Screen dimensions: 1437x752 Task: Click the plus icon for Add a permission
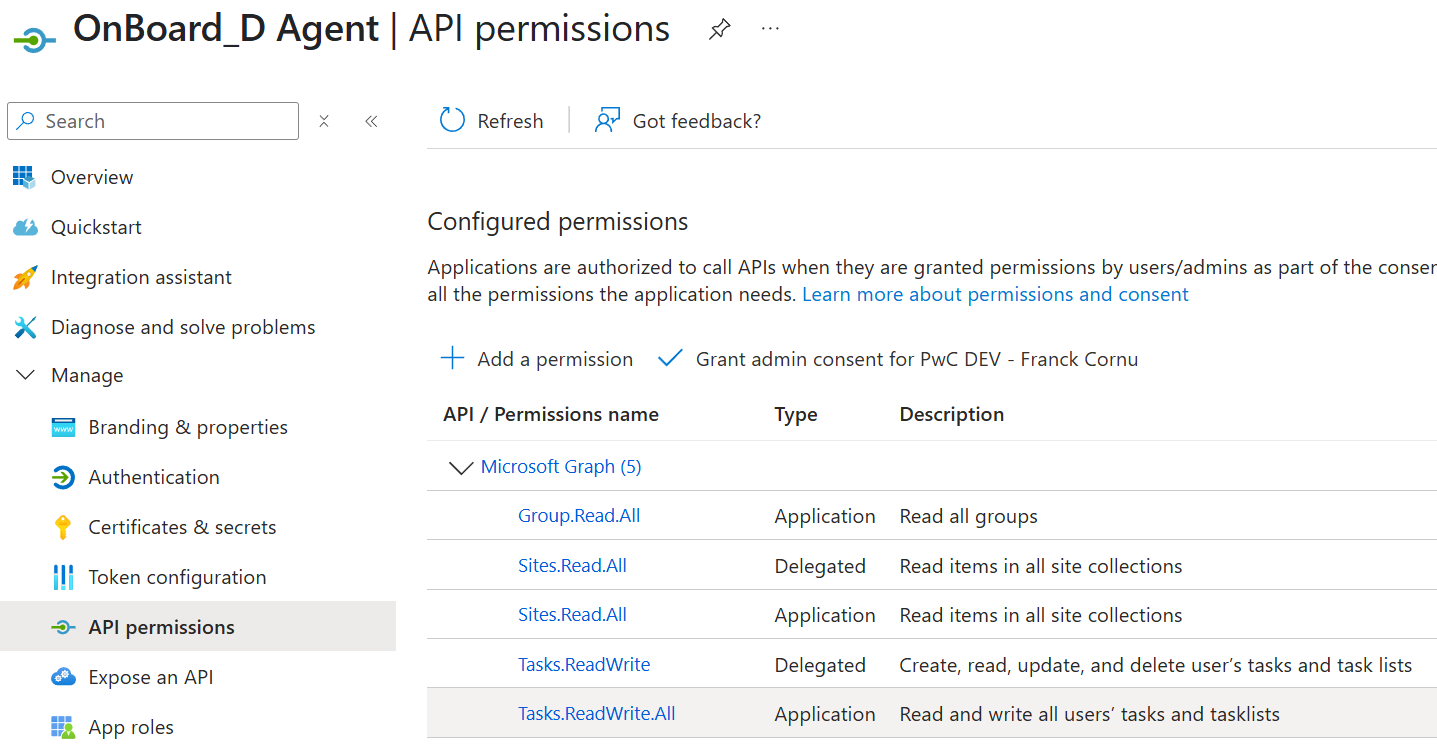(x=453, y=358)
